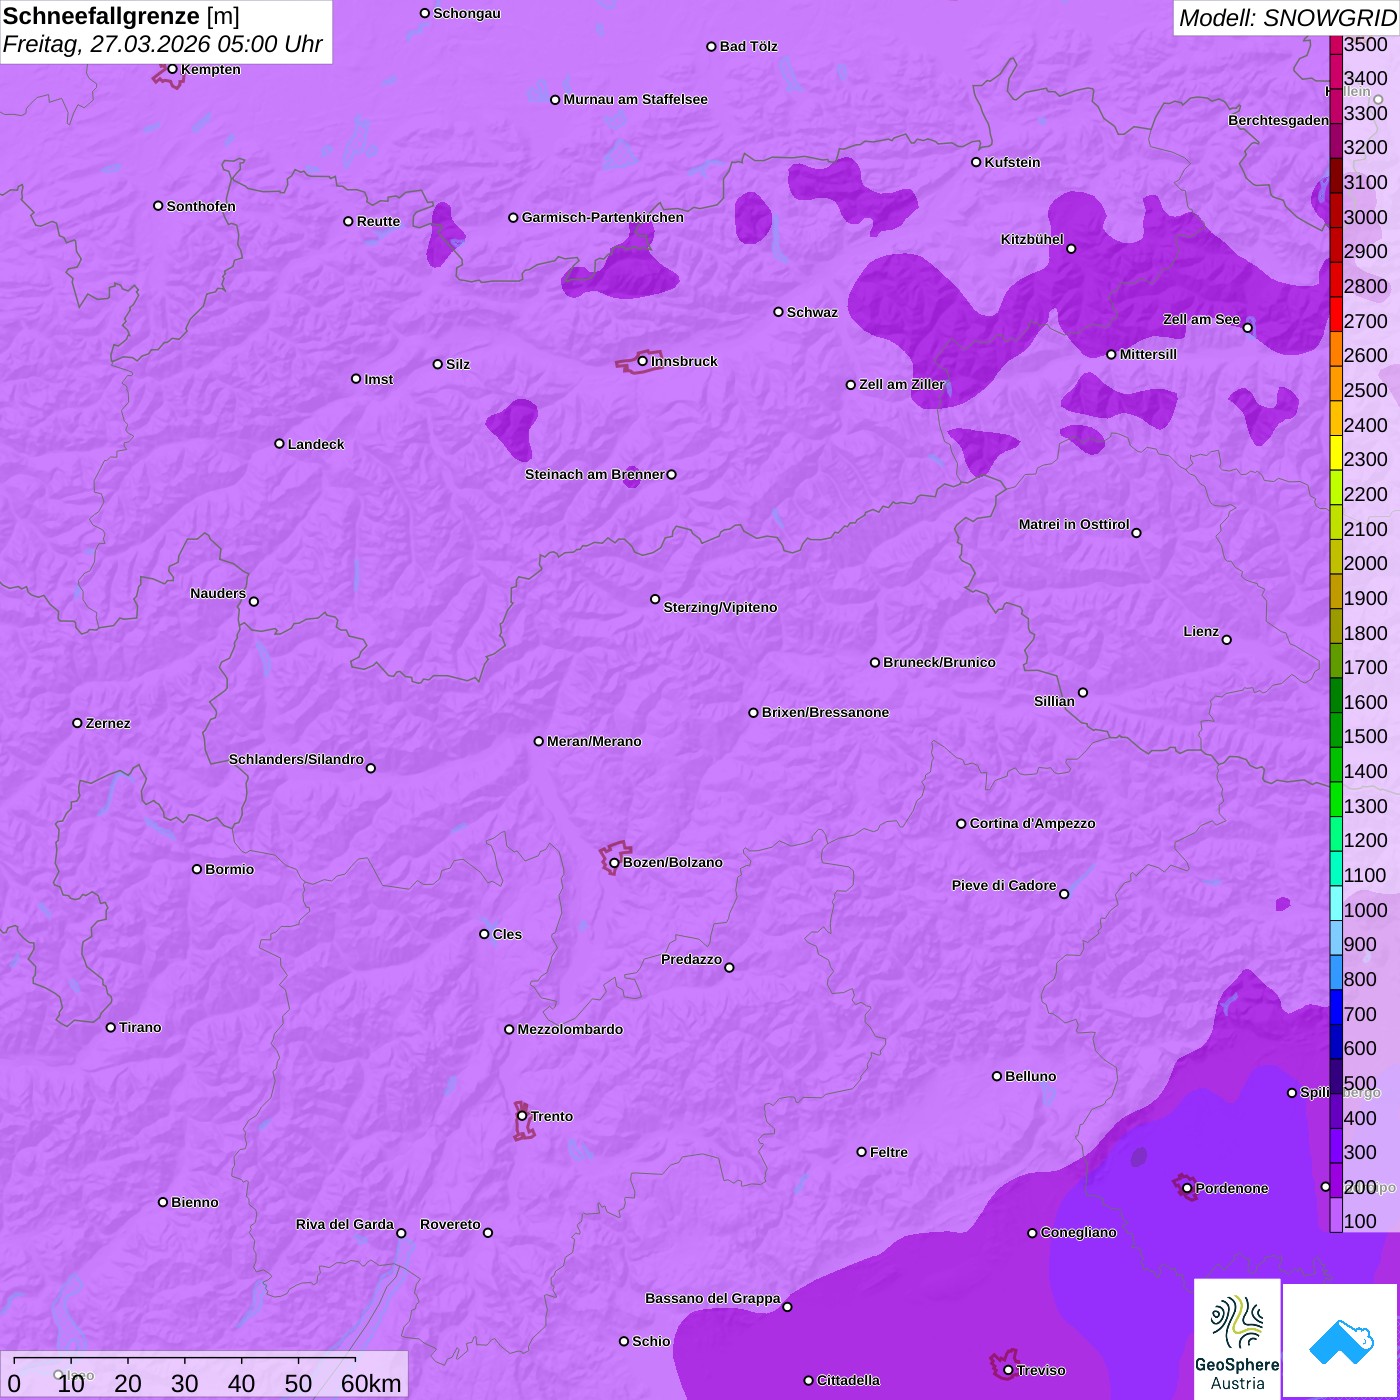Select the Bozen/Bolzano city marker dot
This screenshot has width=1400, height=1400.
coord(614,863)
